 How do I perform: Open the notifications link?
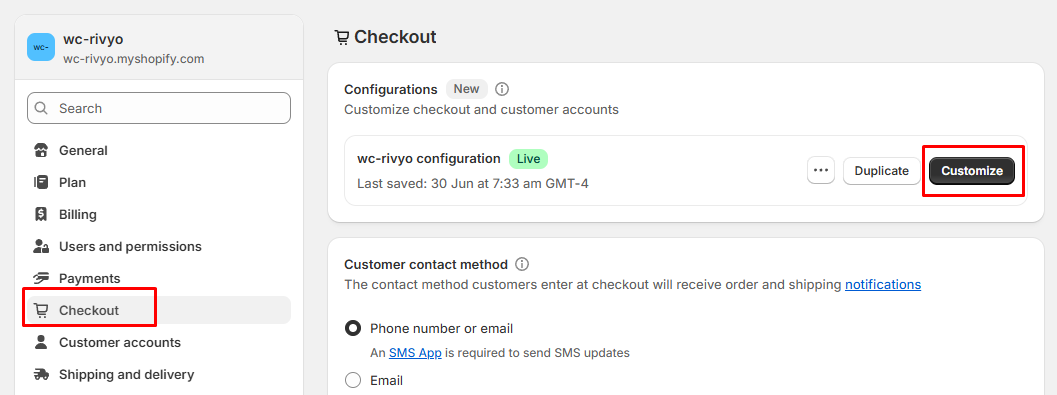click(x=883, y=284)
